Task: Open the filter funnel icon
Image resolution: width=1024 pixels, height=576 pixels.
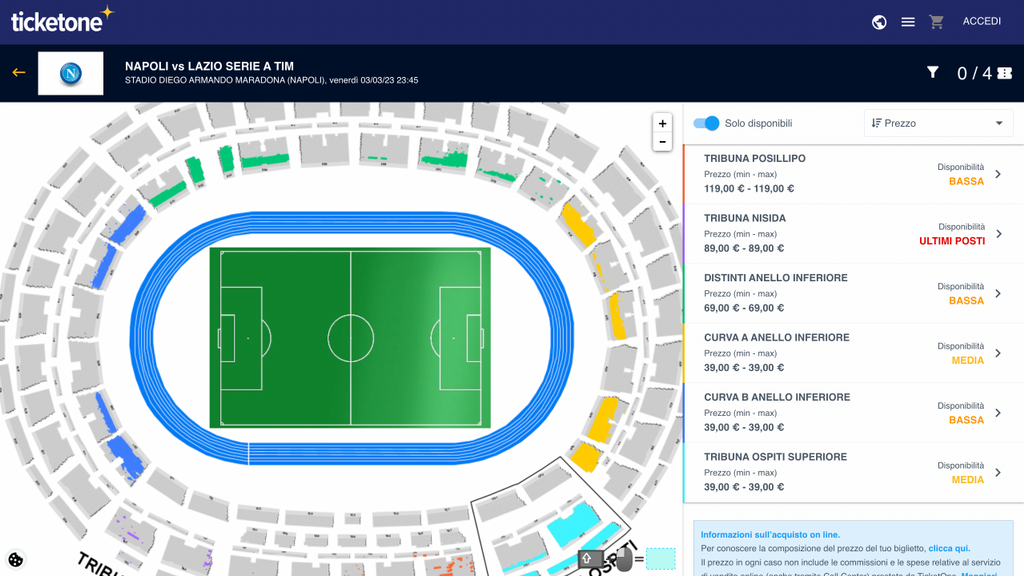Action: [x=933, y=72]
